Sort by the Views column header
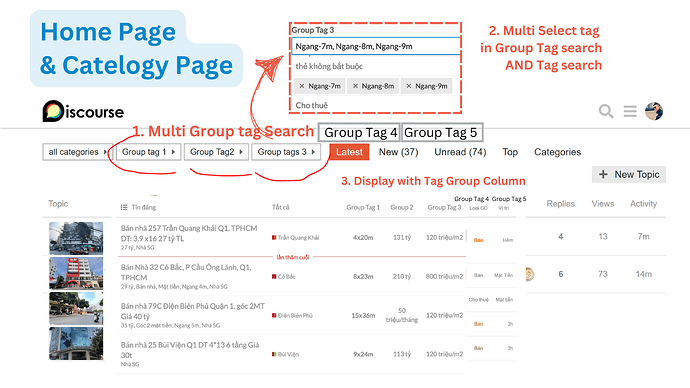690x388 pixels. pos(602,204)
